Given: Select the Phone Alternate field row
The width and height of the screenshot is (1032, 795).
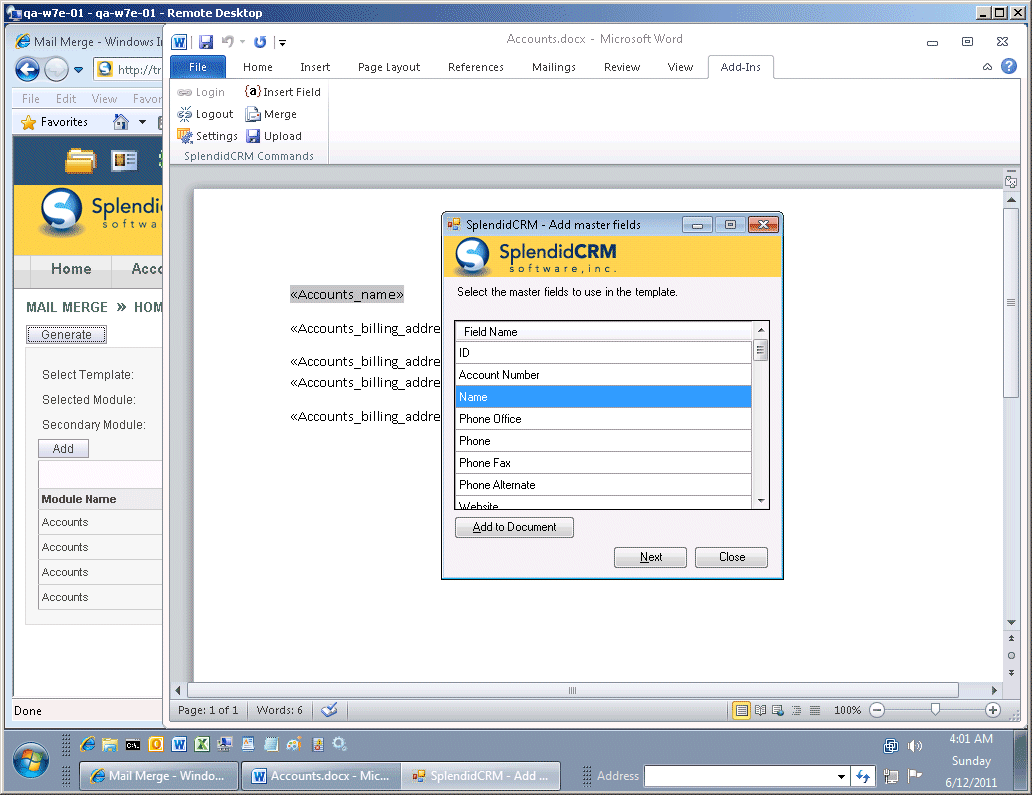Looking at the screenshot, I should coord(603,485).
